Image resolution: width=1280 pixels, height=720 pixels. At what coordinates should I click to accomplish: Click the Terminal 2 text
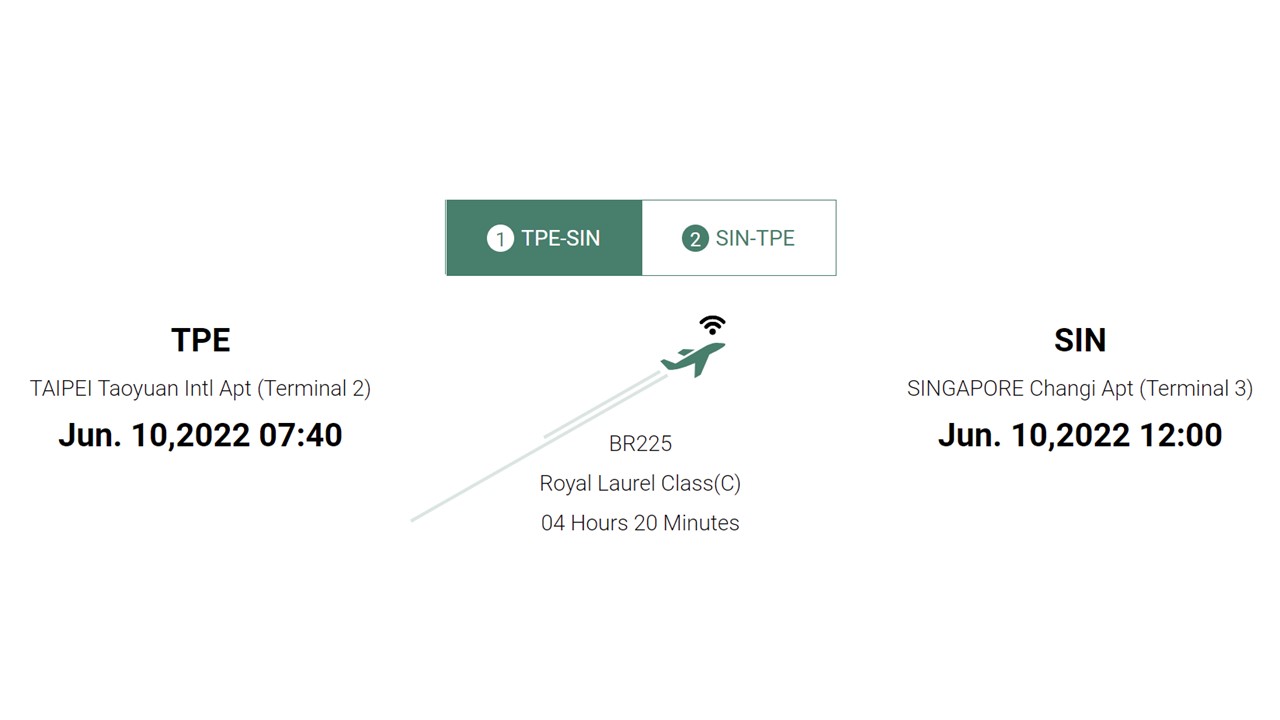tap(314, 389)
